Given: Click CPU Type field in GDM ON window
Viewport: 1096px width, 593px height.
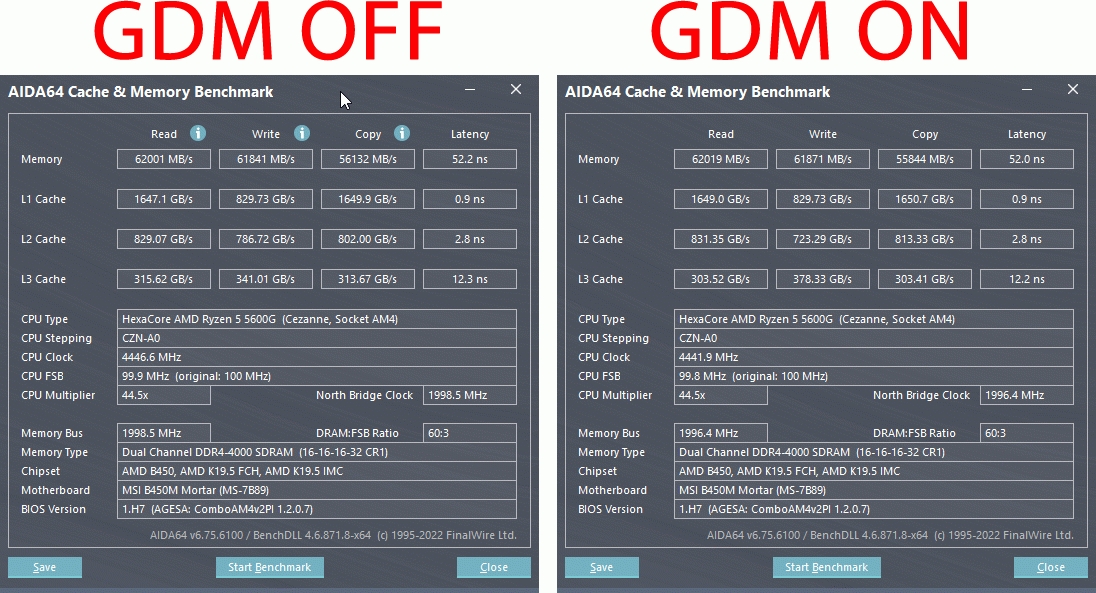Looking at the screenshot, I should tap(874, 319).
